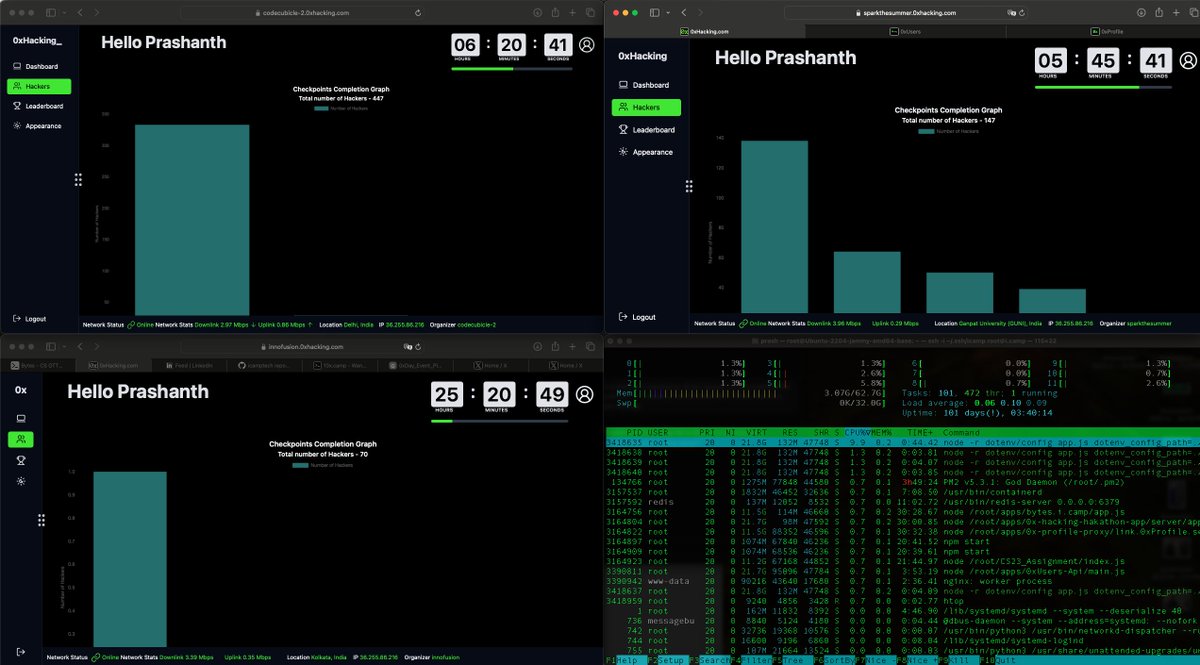Open profile avatar icon in codecubicle-2 window

tap(586, 45)
